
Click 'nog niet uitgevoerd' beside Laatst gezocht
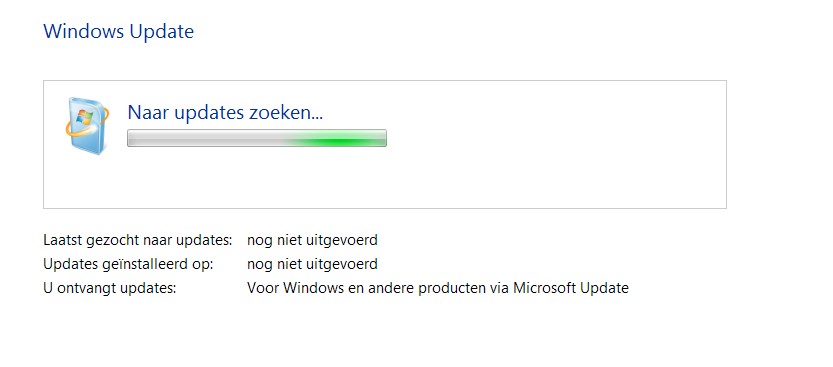pyautogui.click(x=312, y=240)
